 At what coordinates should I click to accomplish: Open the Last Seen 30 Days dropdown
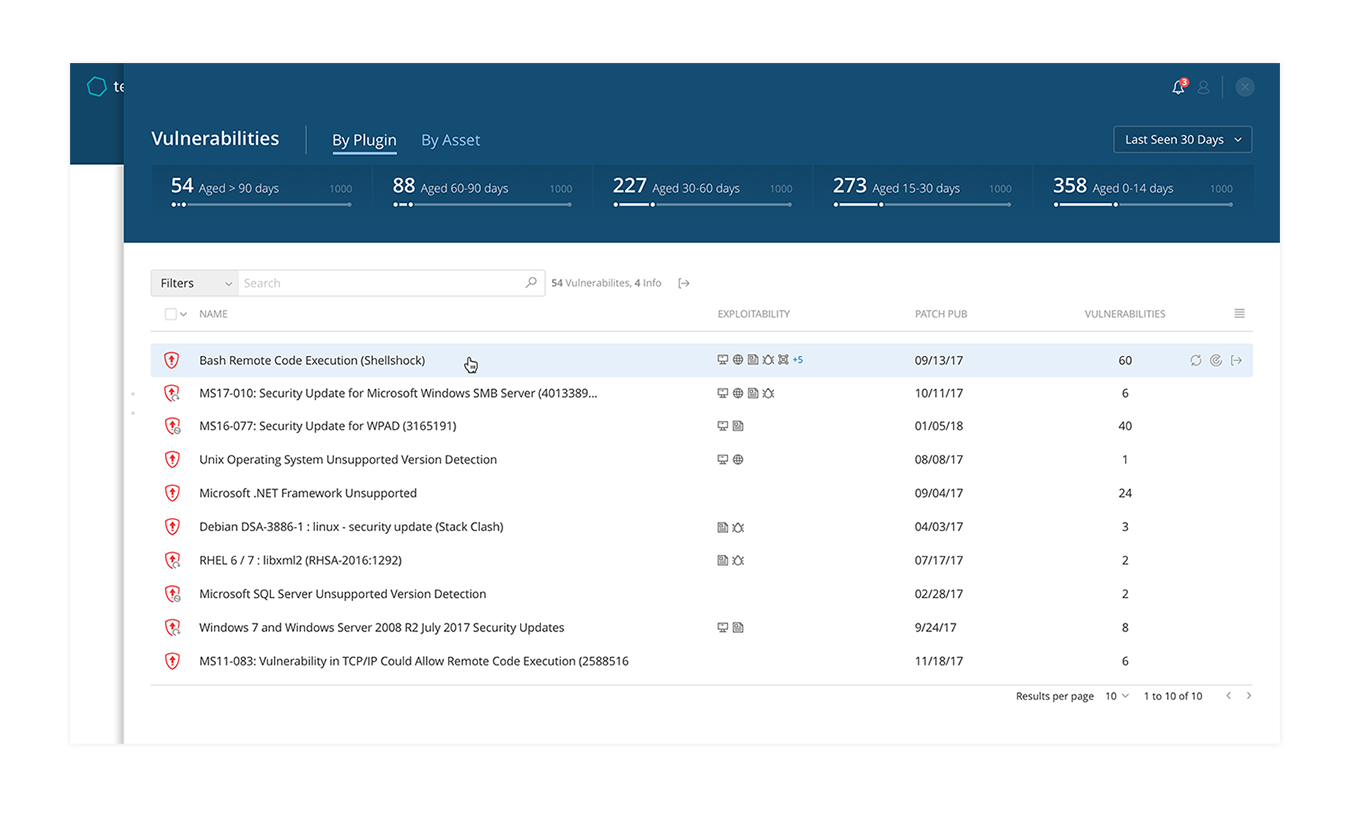(1182, 140)
